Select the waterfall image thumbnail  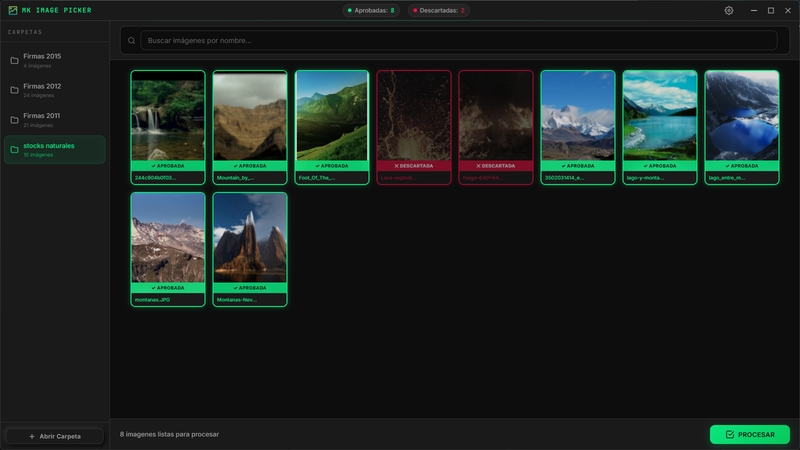pos(168,116)
